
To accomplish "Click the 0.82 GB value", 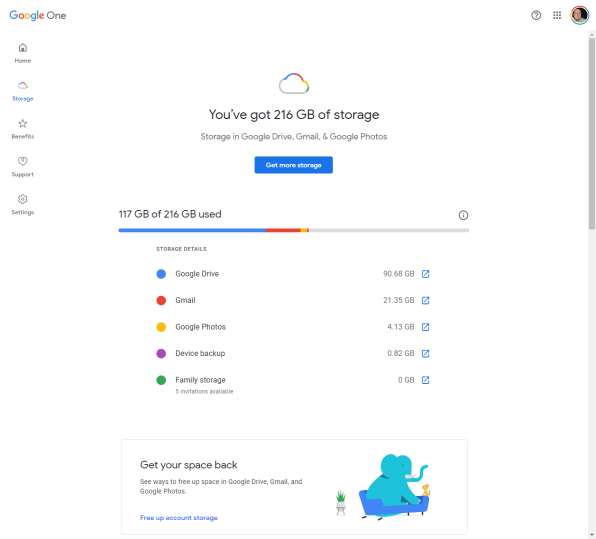I will (x=401, y=354).
